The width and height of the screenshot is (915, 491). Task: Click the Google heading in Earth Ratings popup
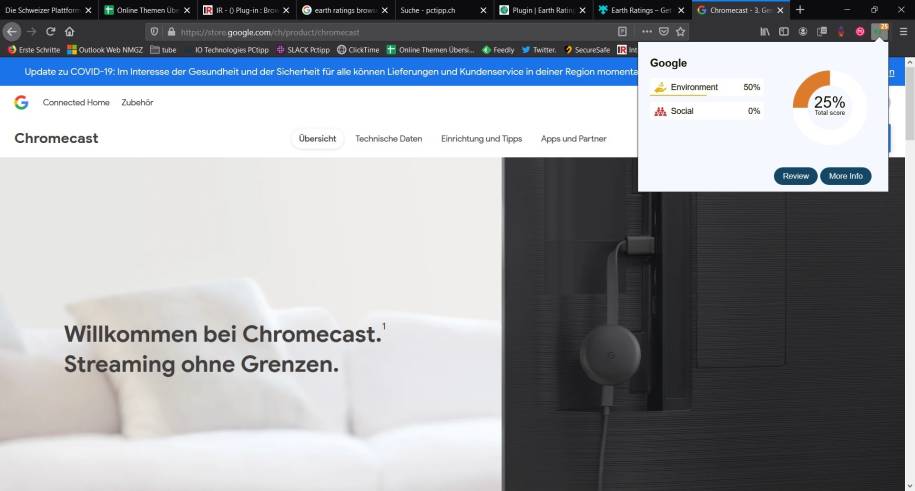(x=668, y=63)
